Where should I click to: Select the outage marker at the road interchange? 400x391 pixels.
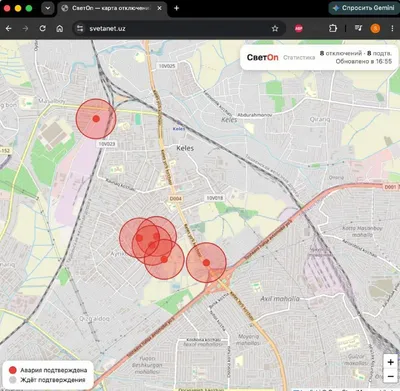(x=206, y=263)
